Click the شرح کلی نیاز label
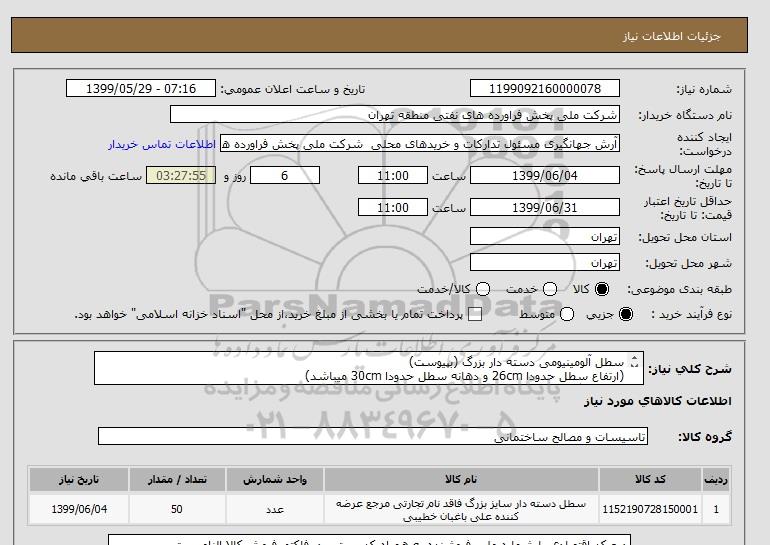 coord(690,369)
